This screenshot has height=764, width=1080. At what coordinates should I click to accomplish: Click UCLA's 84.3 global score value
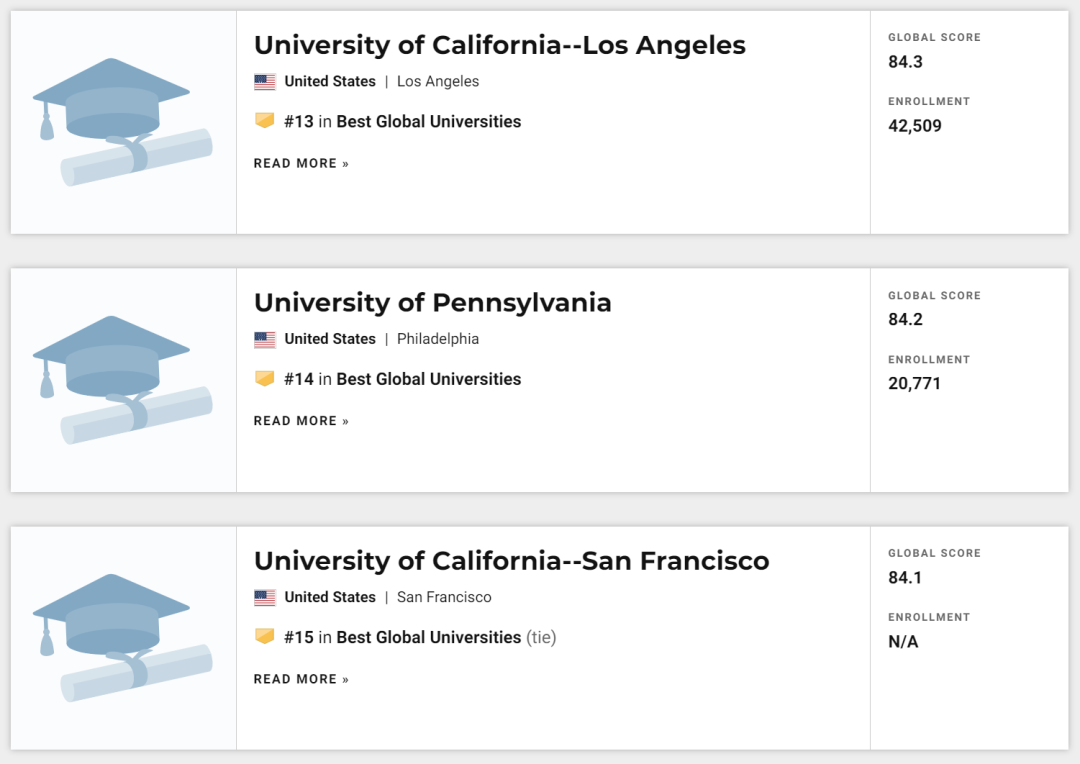905,62
